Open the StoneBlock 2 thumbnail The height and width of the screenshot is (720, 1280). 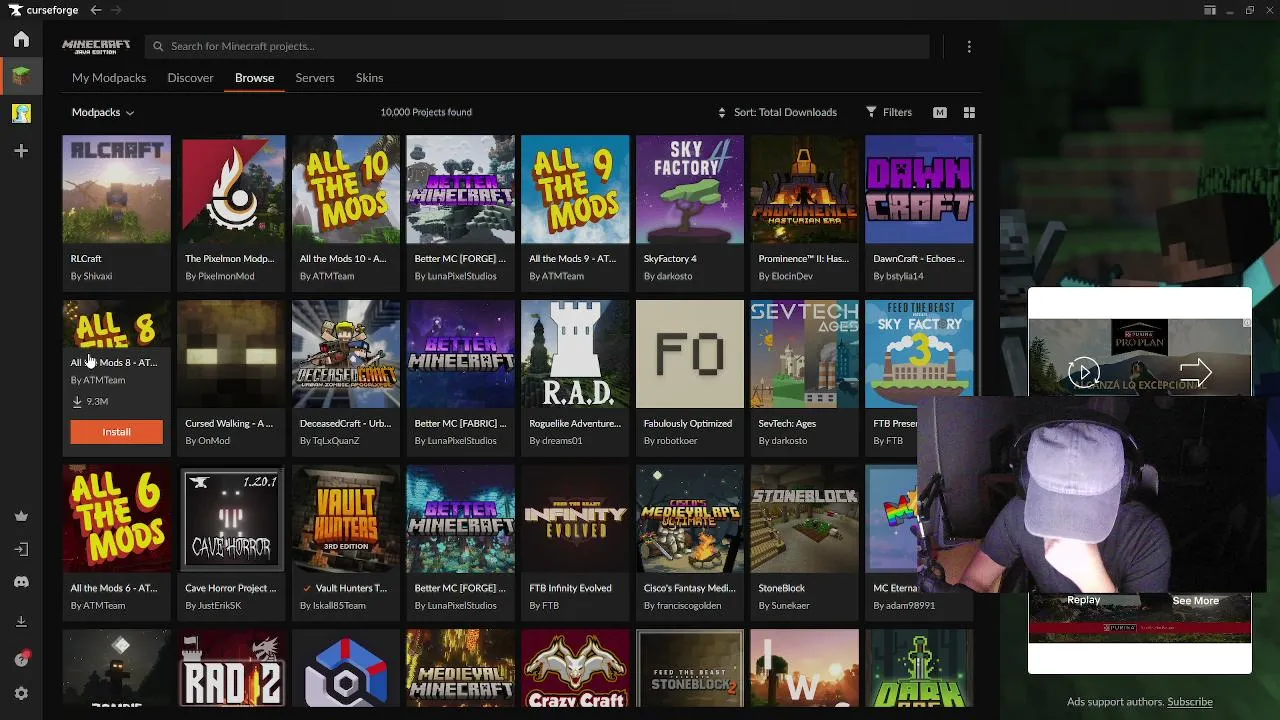pyautogui.click(x=690, y=668)
